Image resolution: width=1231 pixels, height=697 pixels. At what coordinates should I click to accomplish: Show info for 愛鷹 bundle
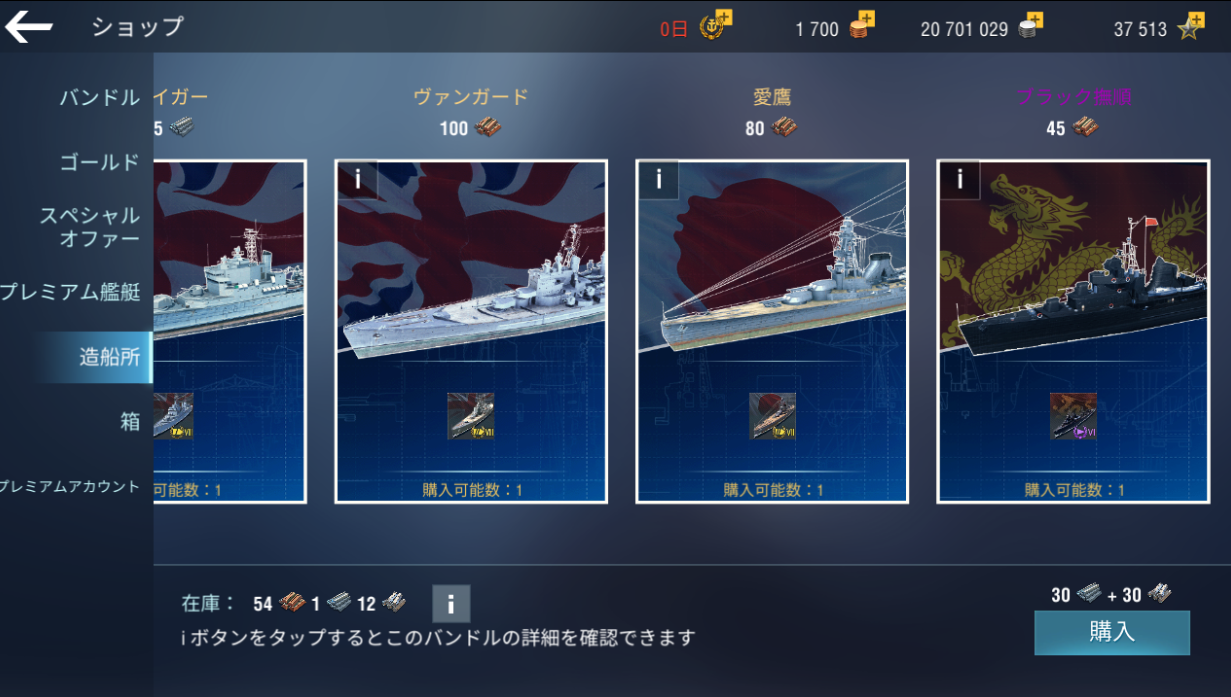(x=659, y=180)
